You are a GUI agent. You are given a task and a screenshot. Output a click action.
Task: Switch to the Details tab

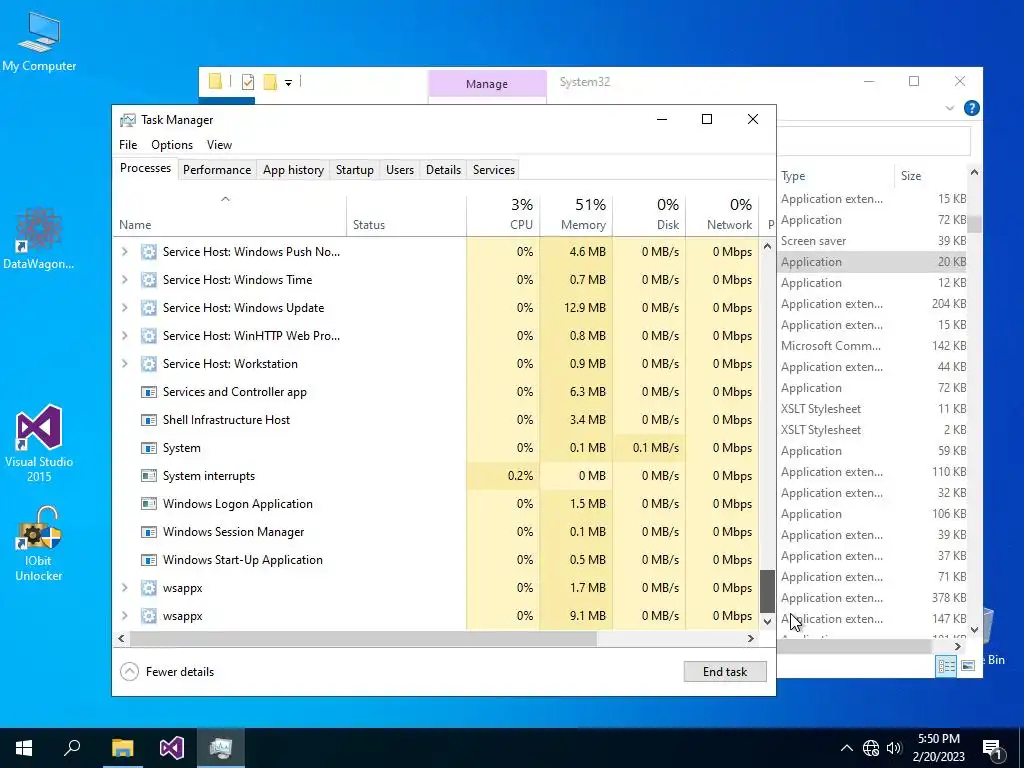pos(443,170)
